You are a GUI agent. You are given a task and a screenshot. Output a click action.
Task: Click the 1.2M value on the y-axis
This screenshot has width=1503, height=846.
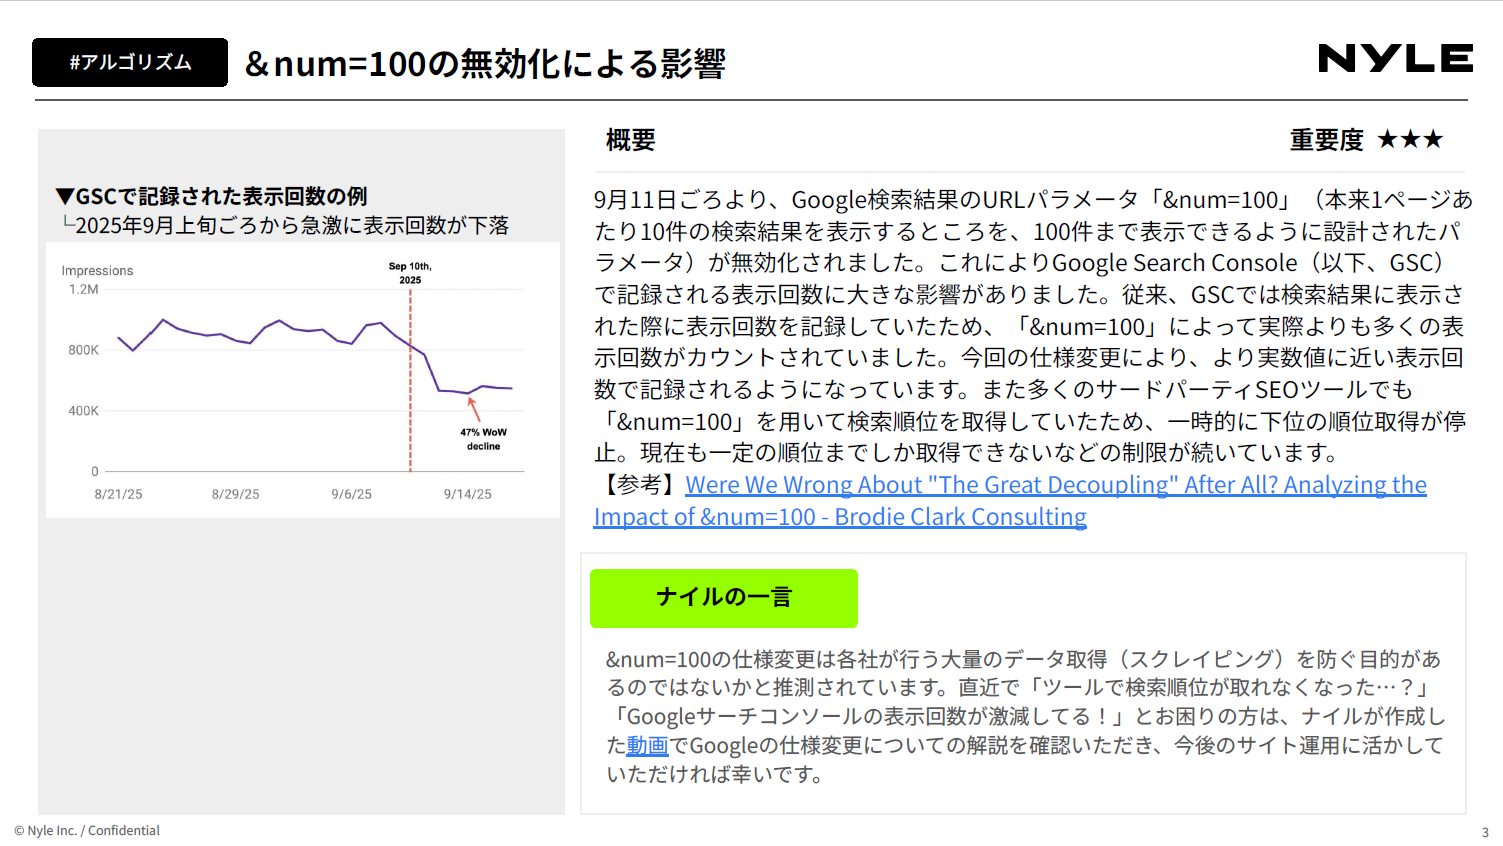(84, 290)
